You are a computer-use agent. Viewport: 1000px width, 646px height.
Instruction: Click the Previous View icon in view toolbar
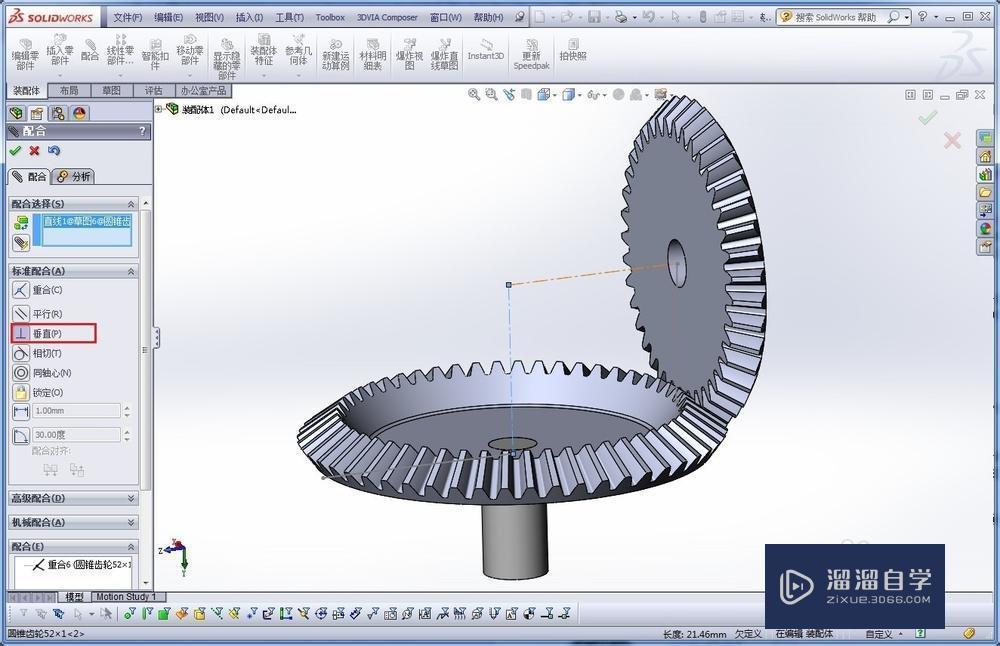point(508,94)
